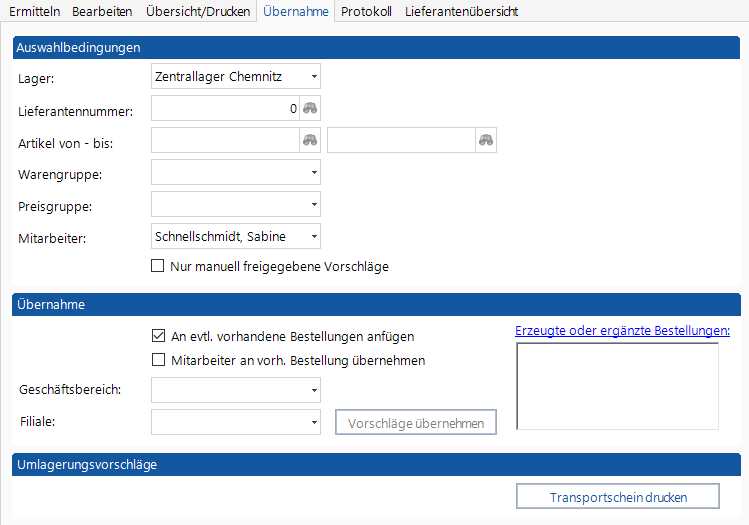Image resolution: width=749 pixels, height=525 pixels.
Task: Enable 'Nur manuell freigegebene Vorschläge' checkbox
Action: tap(157, 267)
